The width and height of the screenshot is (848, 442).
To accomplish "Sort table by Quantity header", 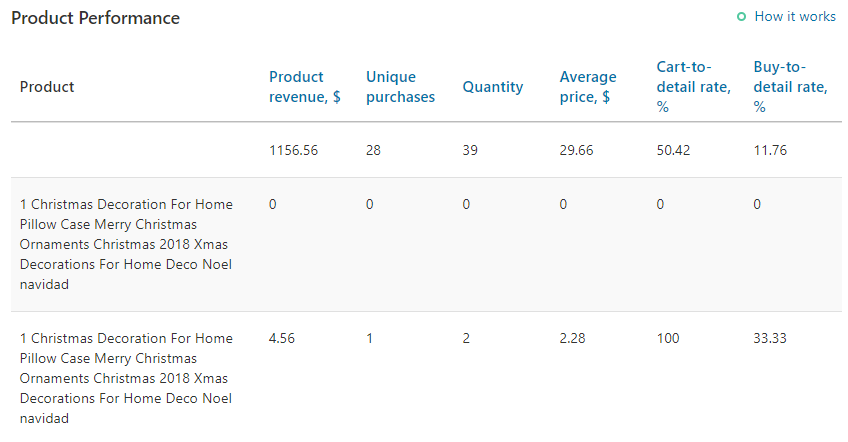I will pos(493,87).
